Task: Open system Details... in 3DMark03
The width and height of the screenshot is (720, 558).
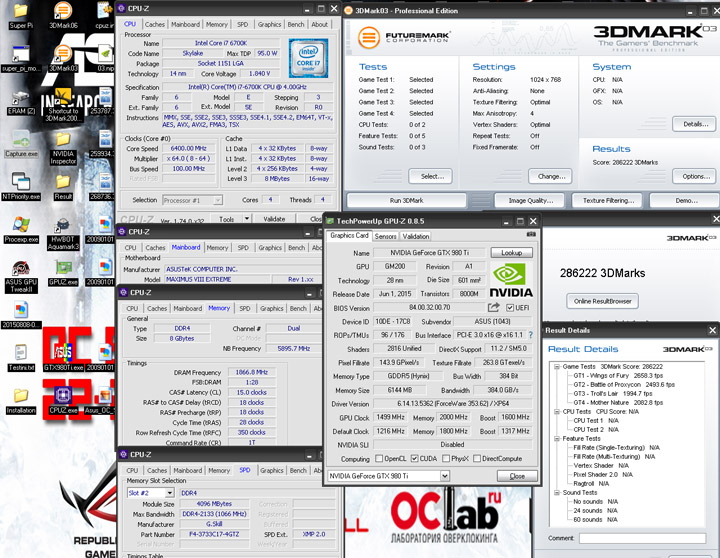Action: [x=695, y=124]
